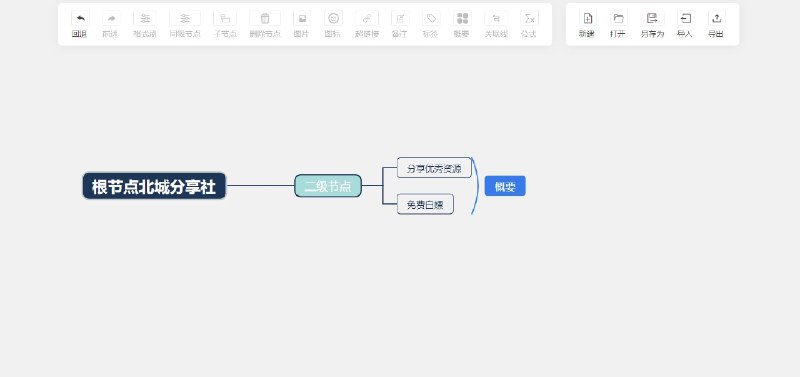Redo with the 前进 icon
This screenshot has width=800, height=377.
pos(111,18)
